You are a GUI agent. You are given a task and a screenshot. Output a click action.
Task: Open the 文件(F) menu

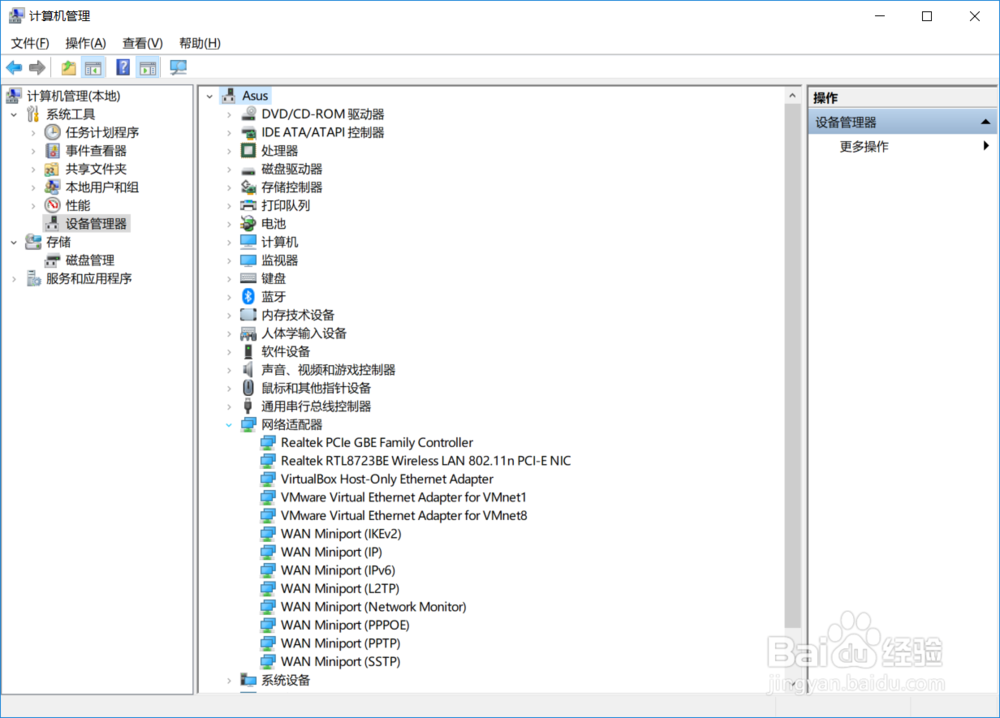(29, 43)
